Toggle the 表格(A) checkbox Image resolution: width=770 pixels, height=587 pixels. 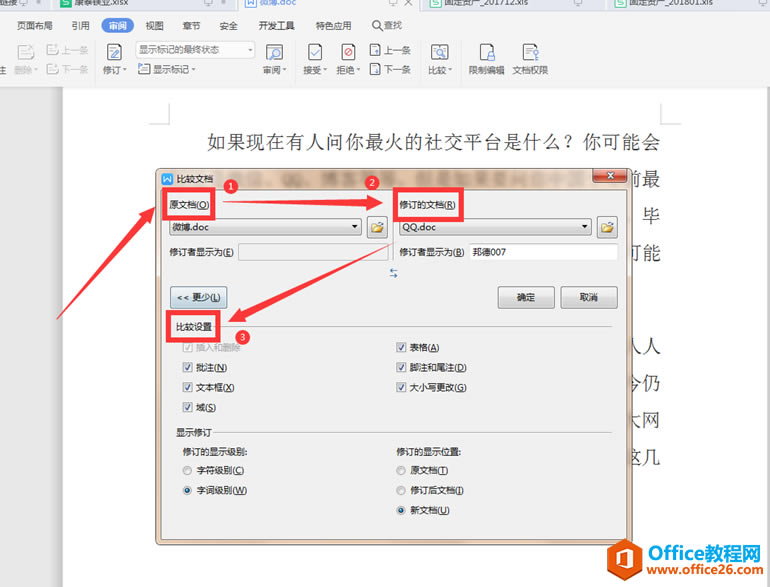pyautogui.click(x=401, y=347)
